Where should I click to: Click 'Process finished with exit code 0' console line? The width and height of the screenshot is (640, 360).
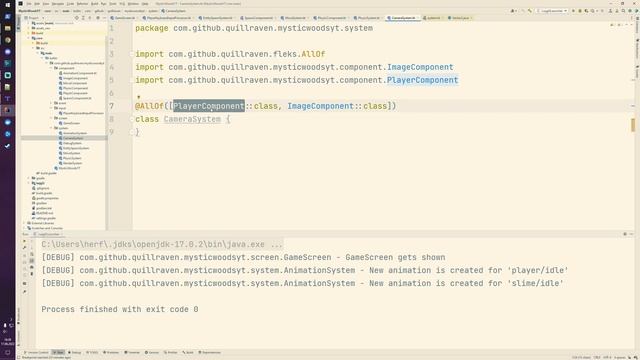(120, 309)
